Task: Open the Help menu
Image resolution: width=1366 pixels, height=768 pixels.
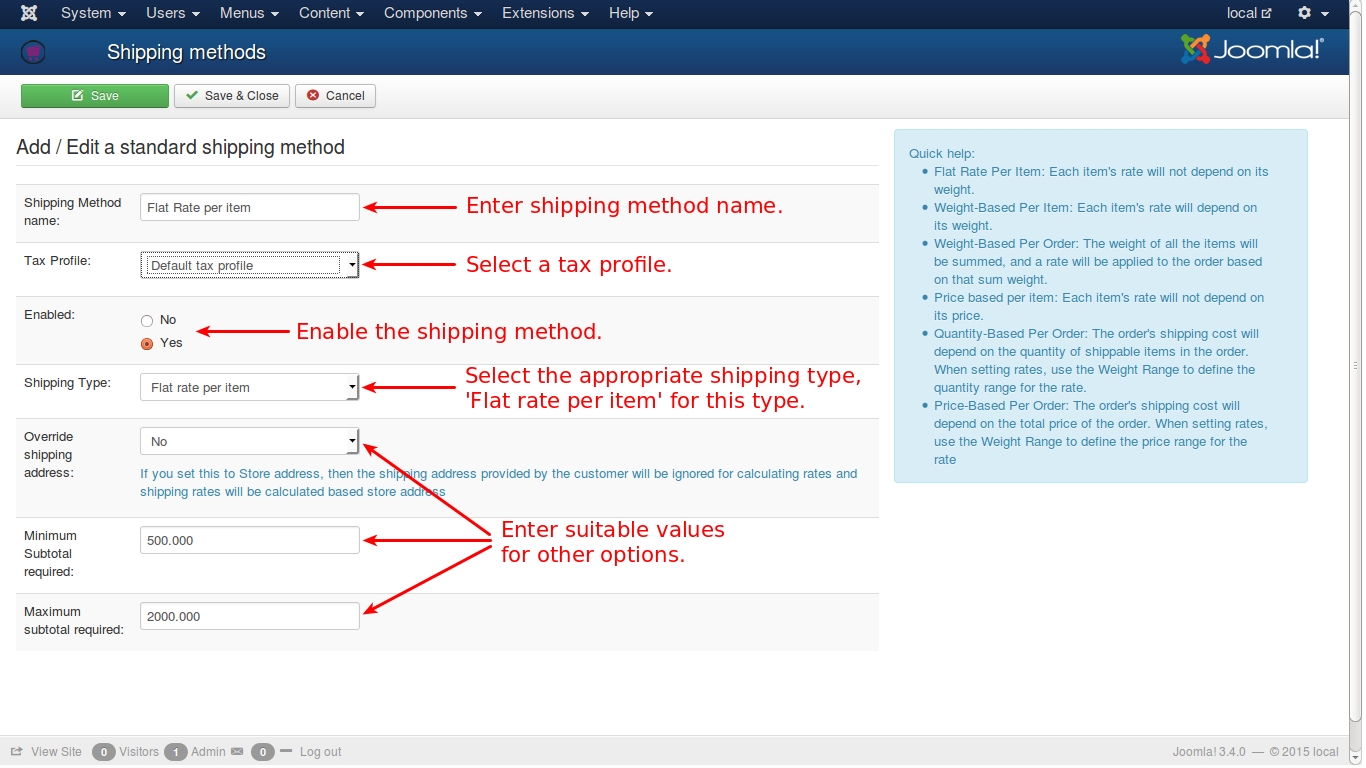Action: pos(631,13)
